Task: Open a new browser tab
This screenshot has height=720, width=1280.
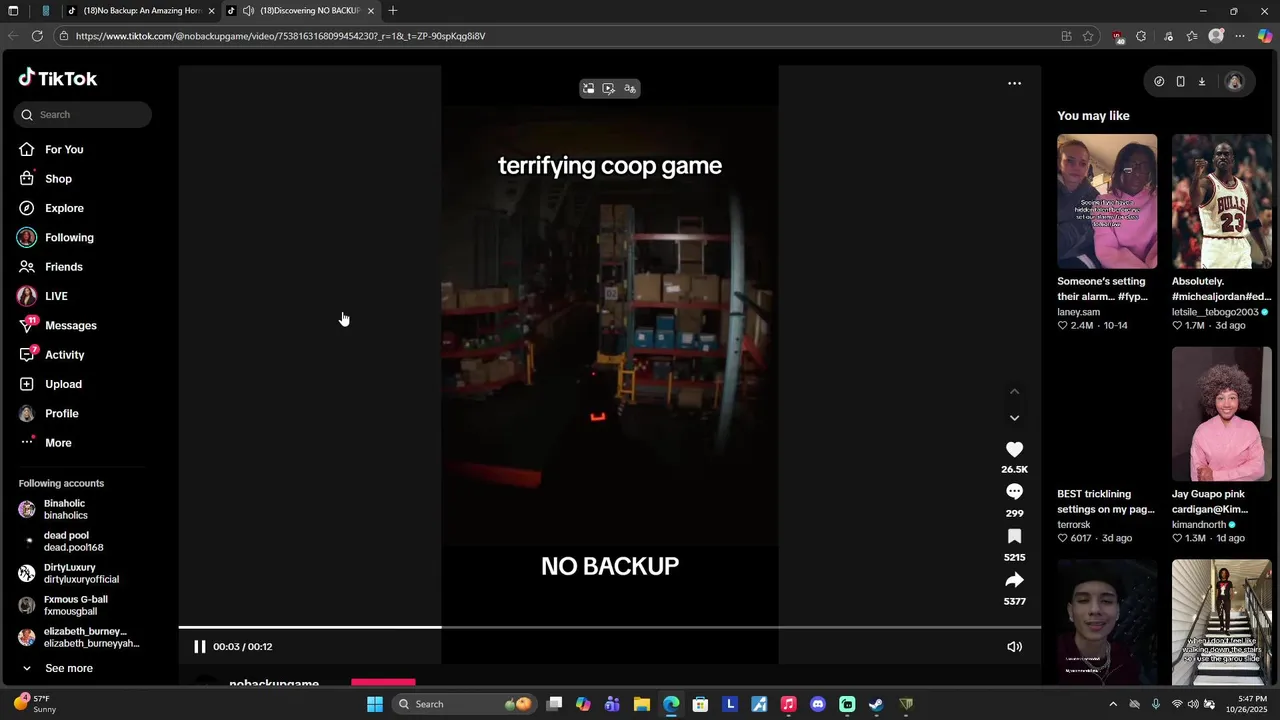Action: pos(393,11)
